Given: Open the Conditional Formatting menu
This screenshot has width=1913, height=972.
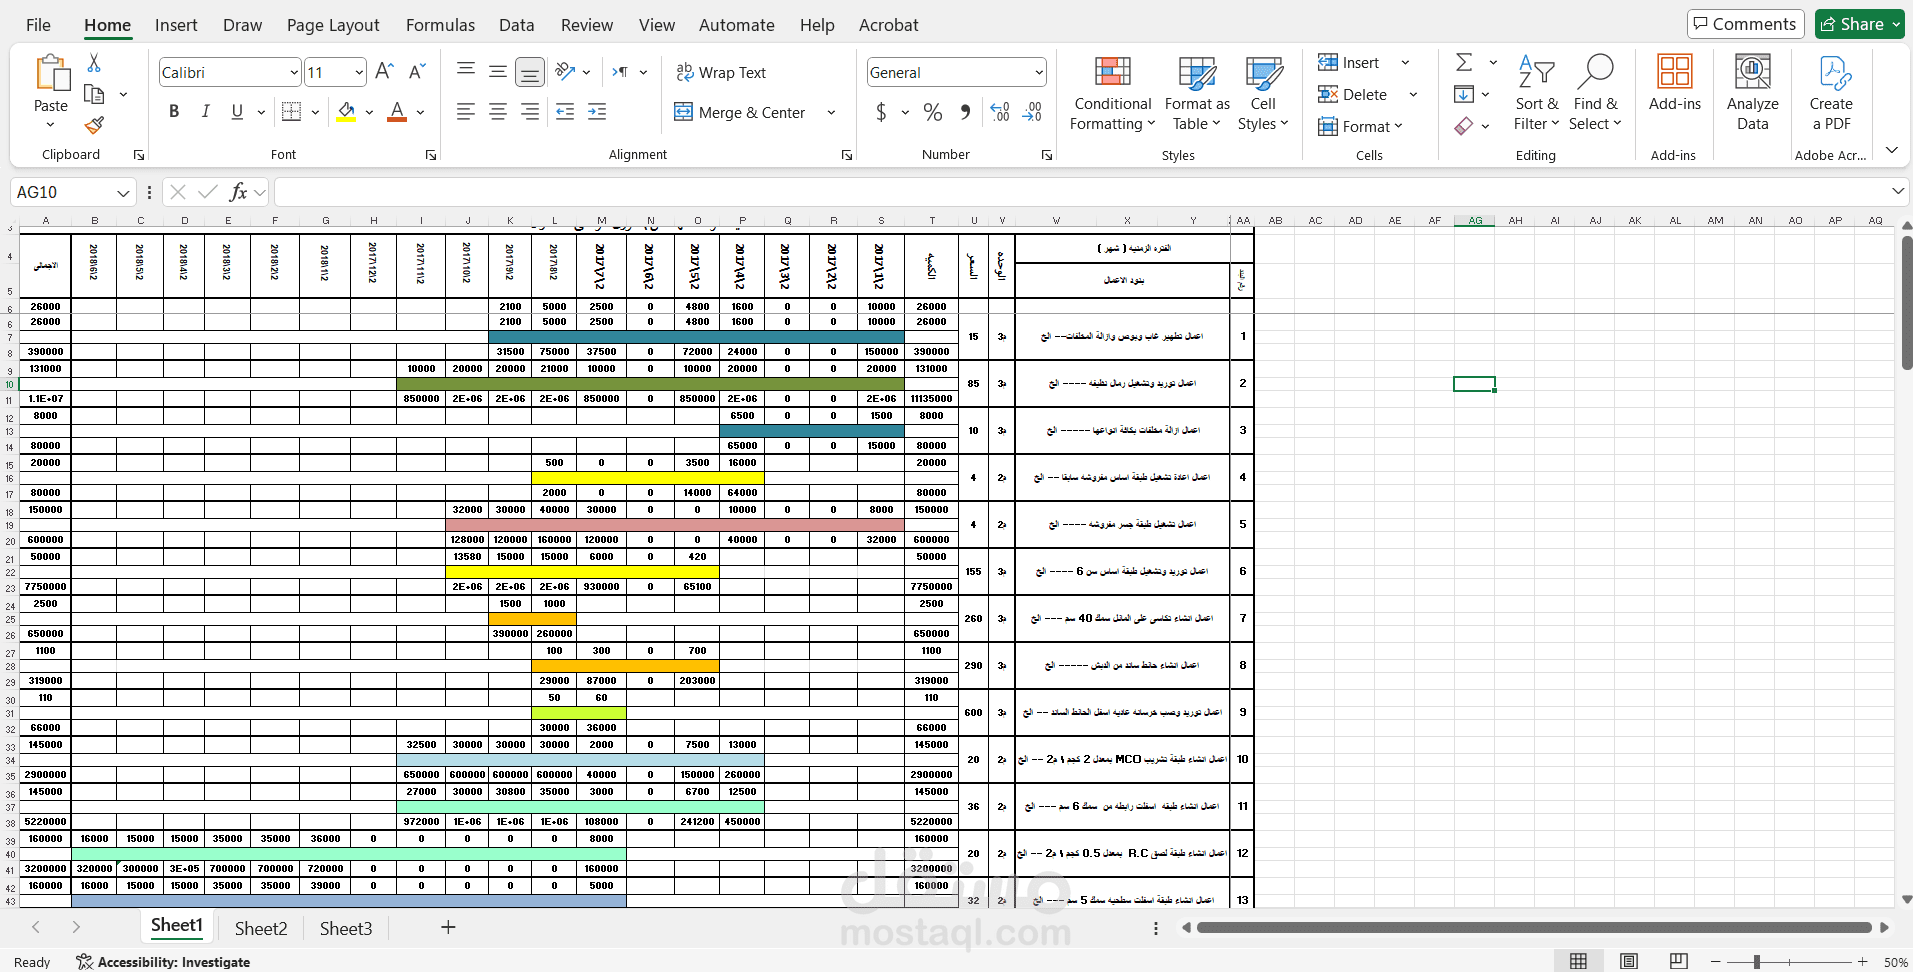Looking at the screenshot, I should coord(1112,92).
